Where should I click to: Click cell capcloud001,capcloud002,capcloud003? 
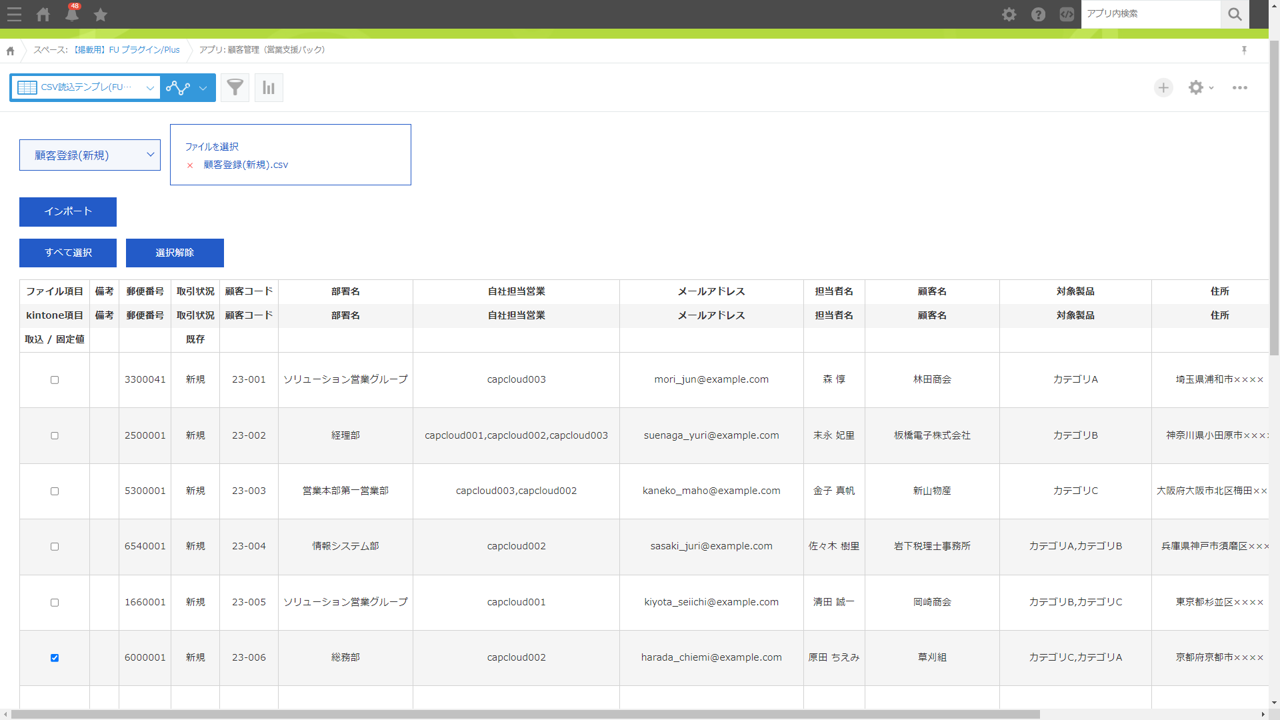point(516,436)
